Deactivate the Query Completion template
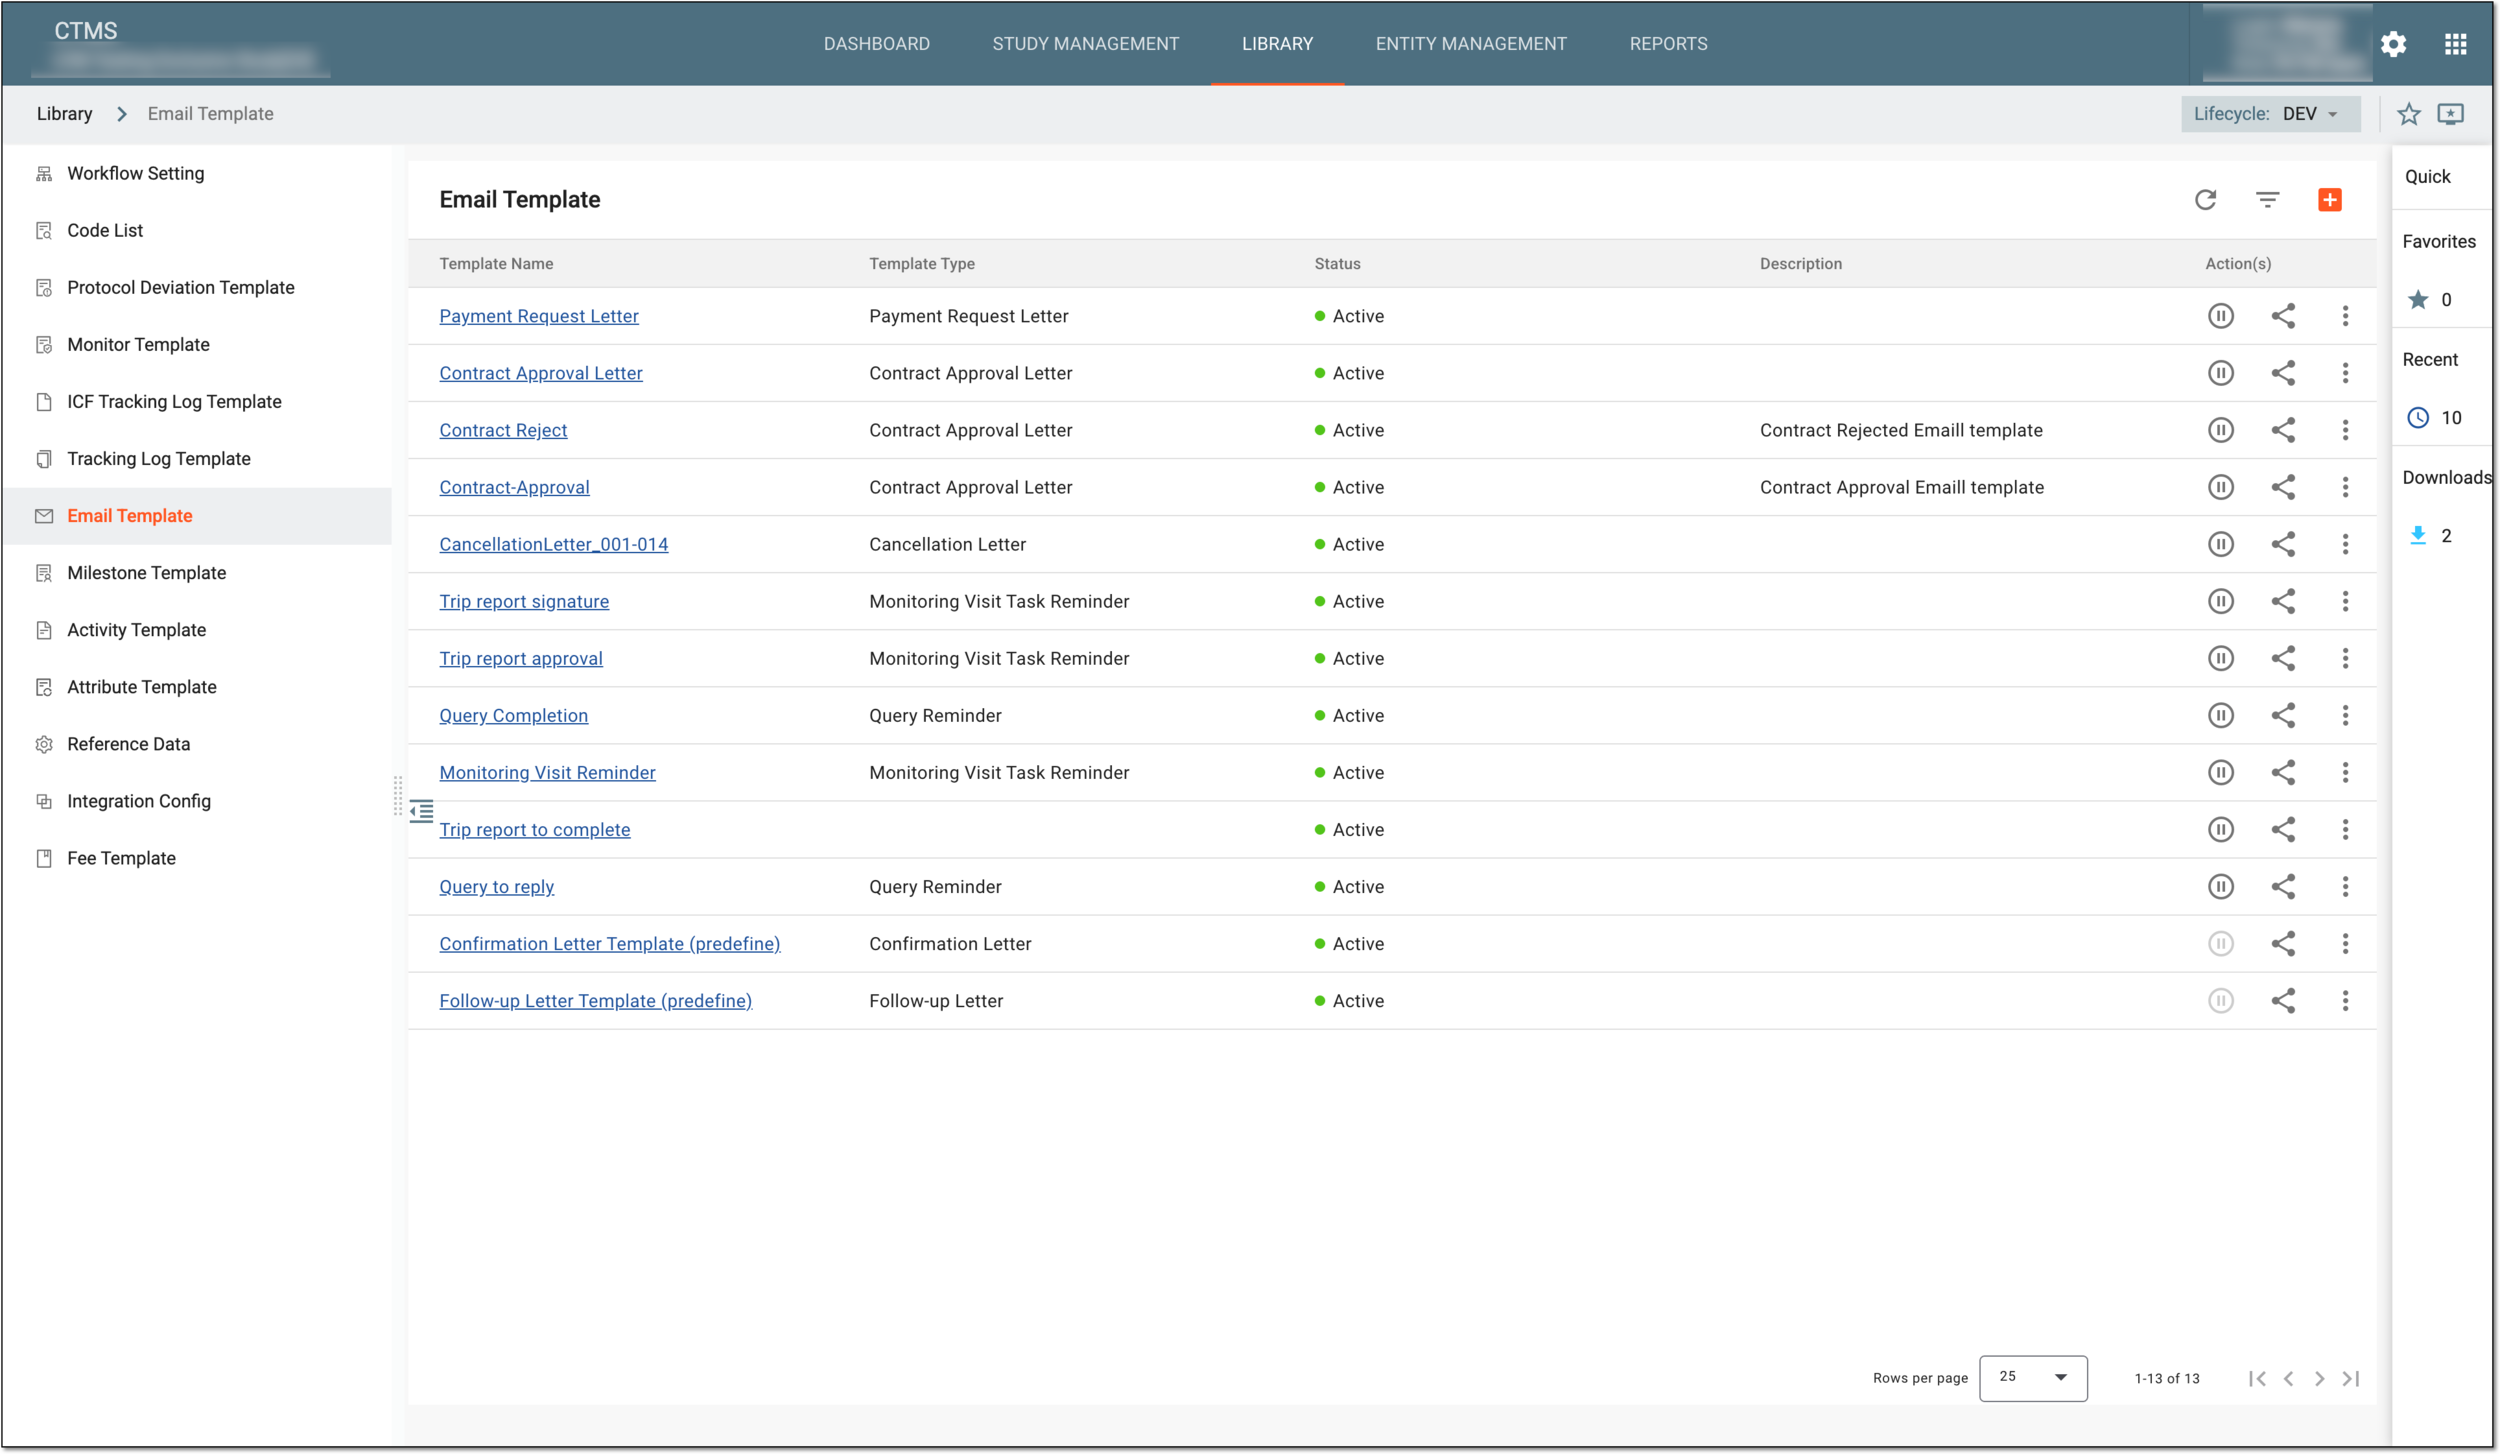The height and width of the screenshot is (1454, 2500). [x=2220, y=715]
